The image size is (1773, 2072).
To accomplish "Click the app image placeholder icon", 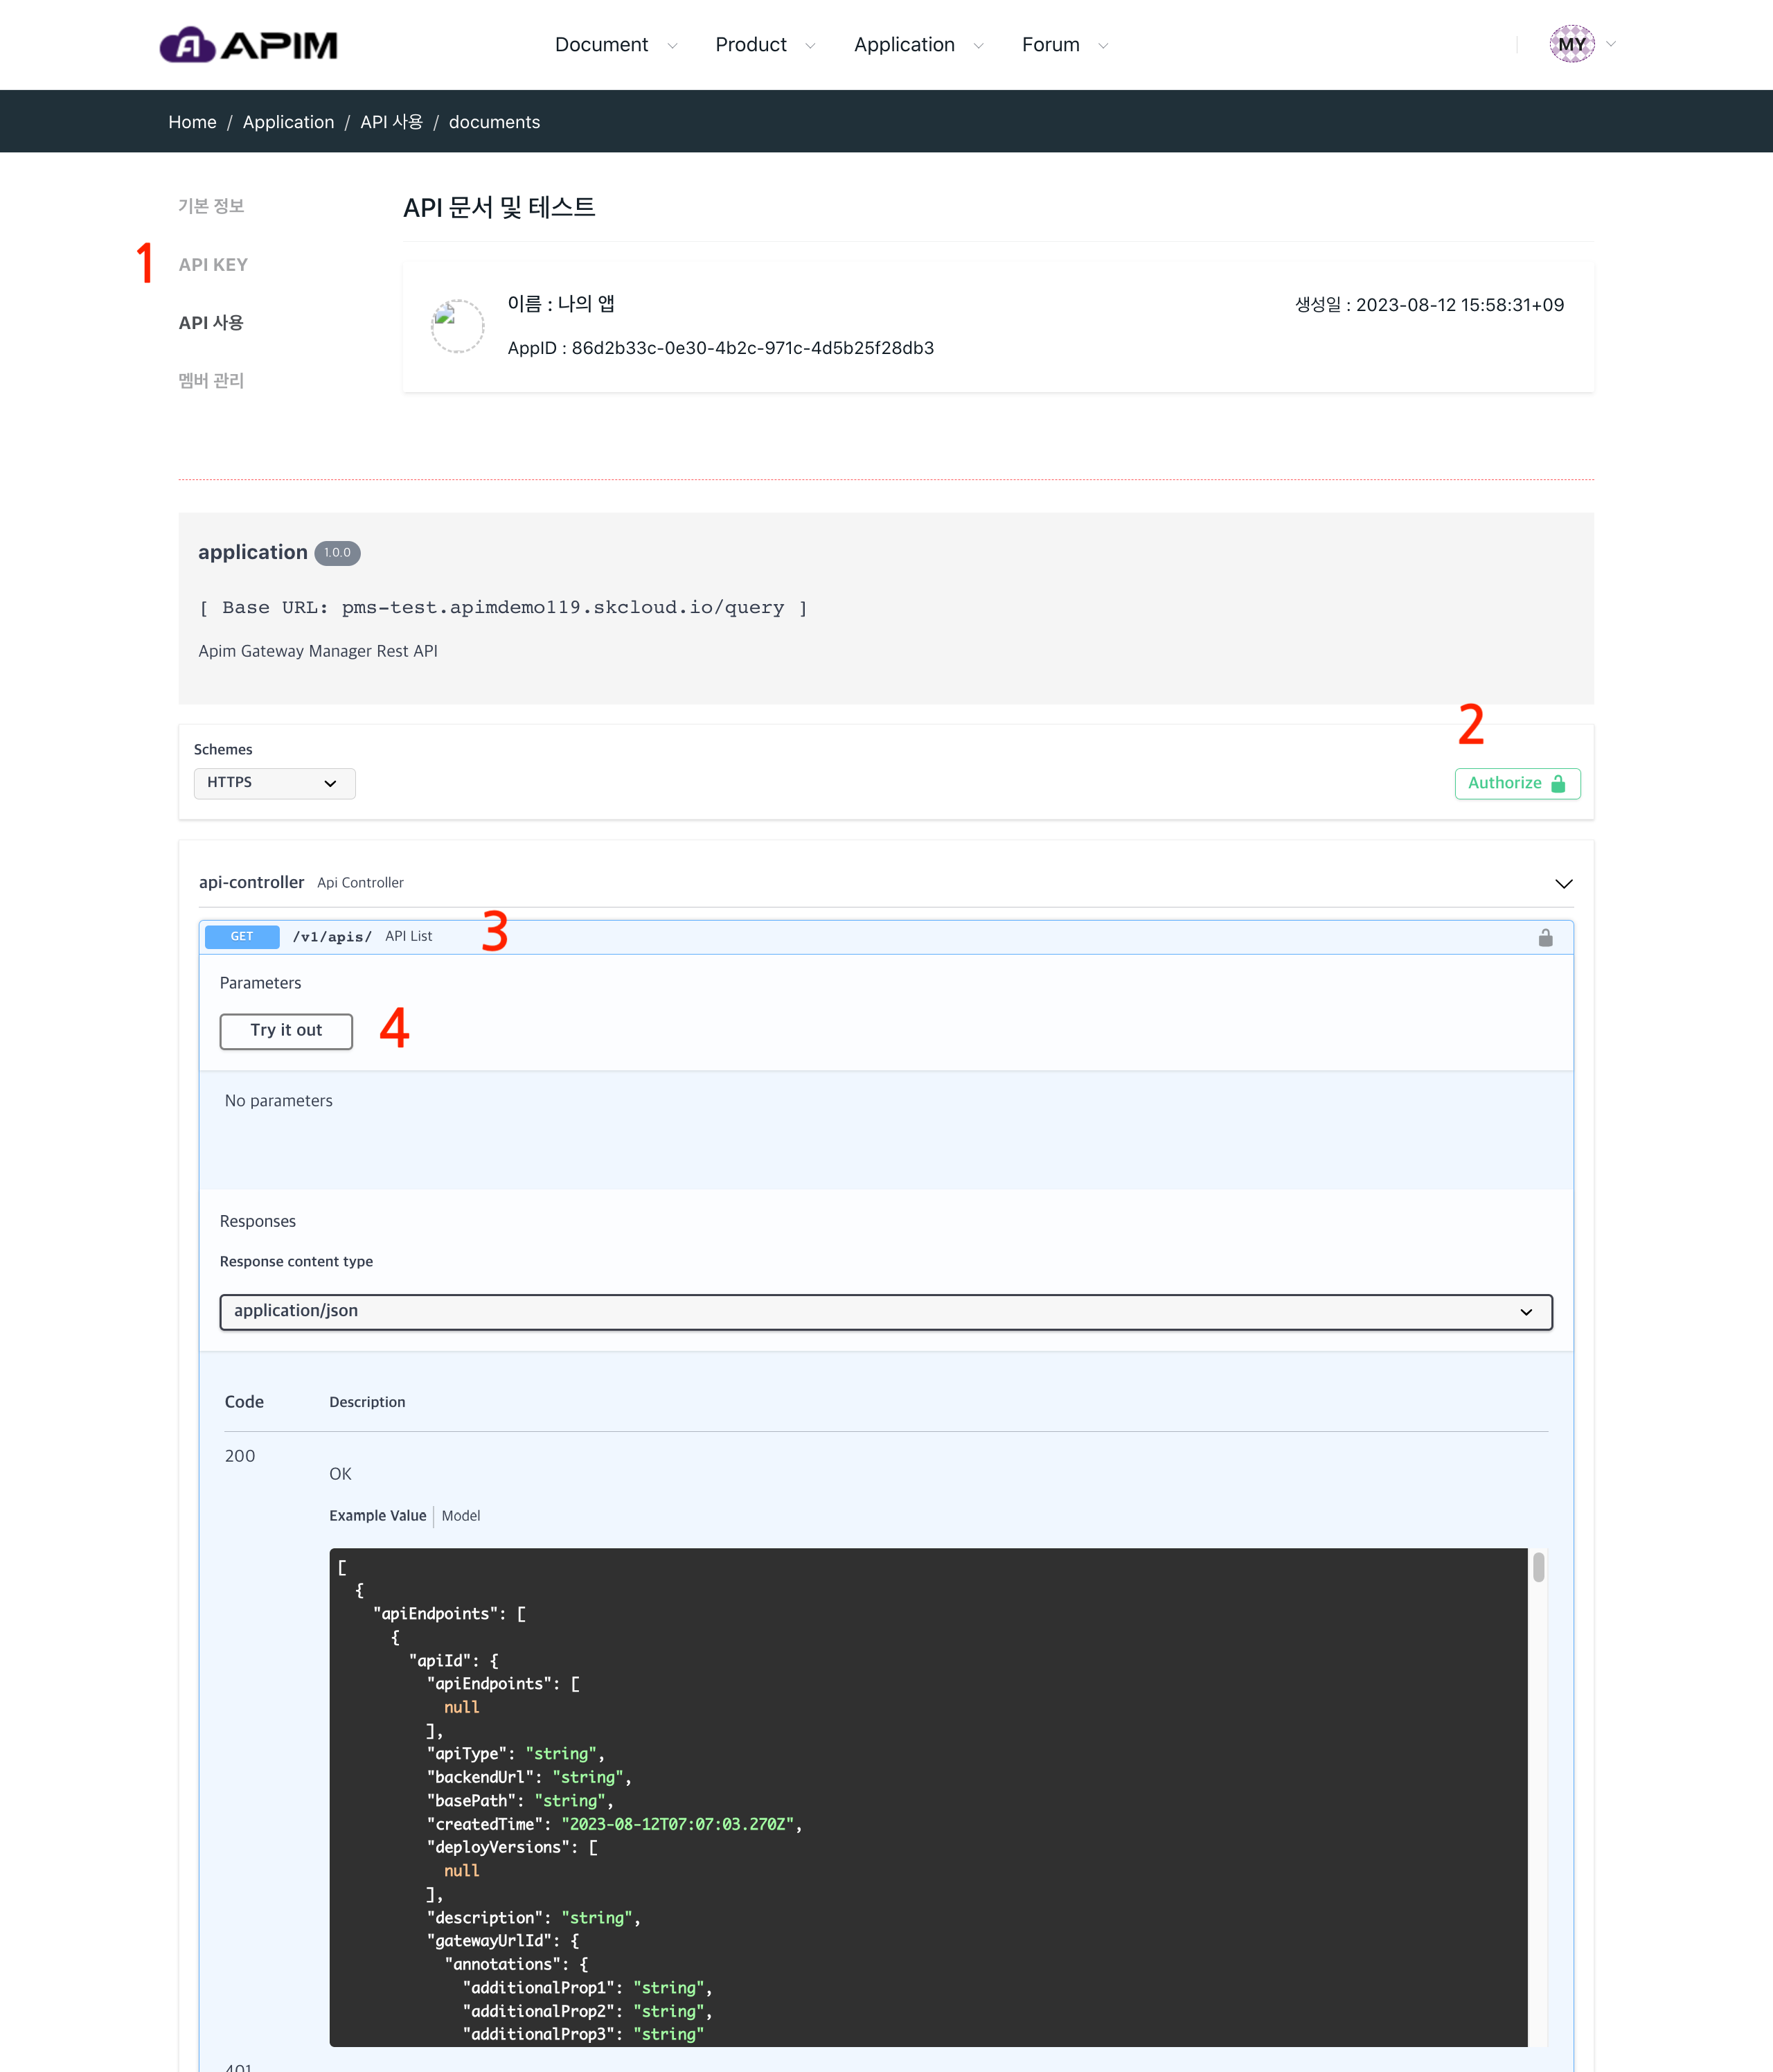I will point(457,325).
